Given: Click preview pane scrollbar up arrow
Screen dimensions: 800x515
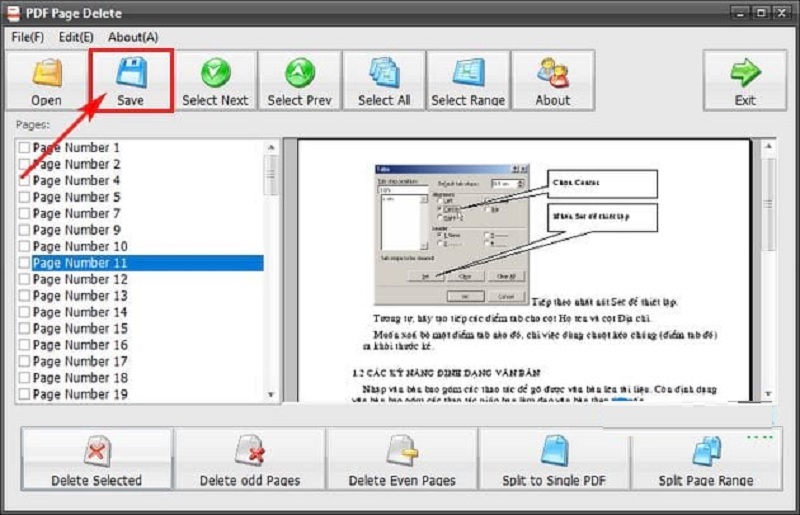Looking at the screenshot, I should click(x=769, y=147).
